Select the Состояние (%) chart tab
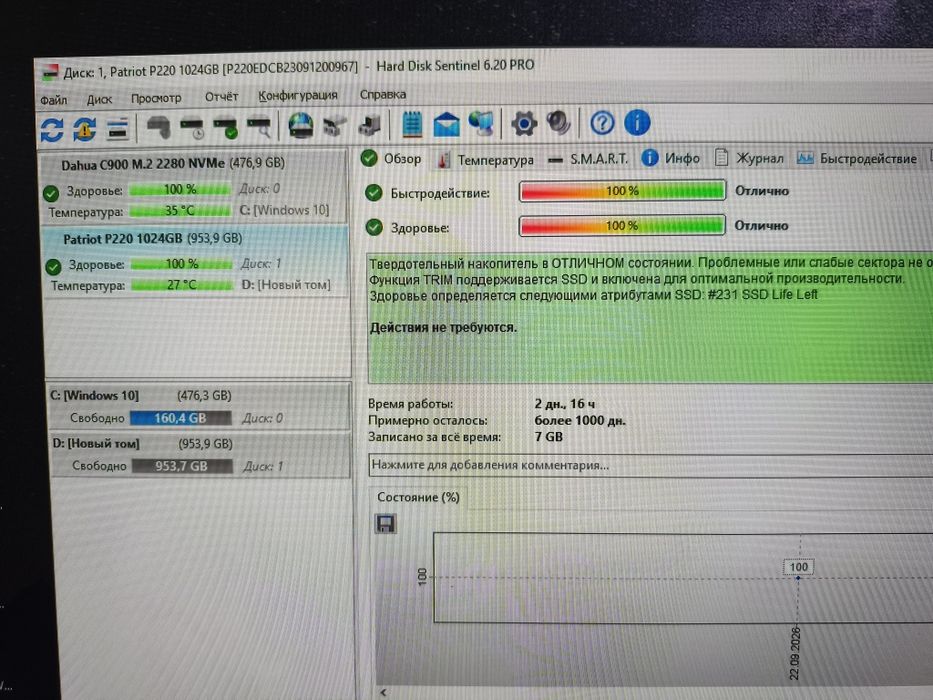This screenshot has height=700, width=933. [x=418, y=497]
